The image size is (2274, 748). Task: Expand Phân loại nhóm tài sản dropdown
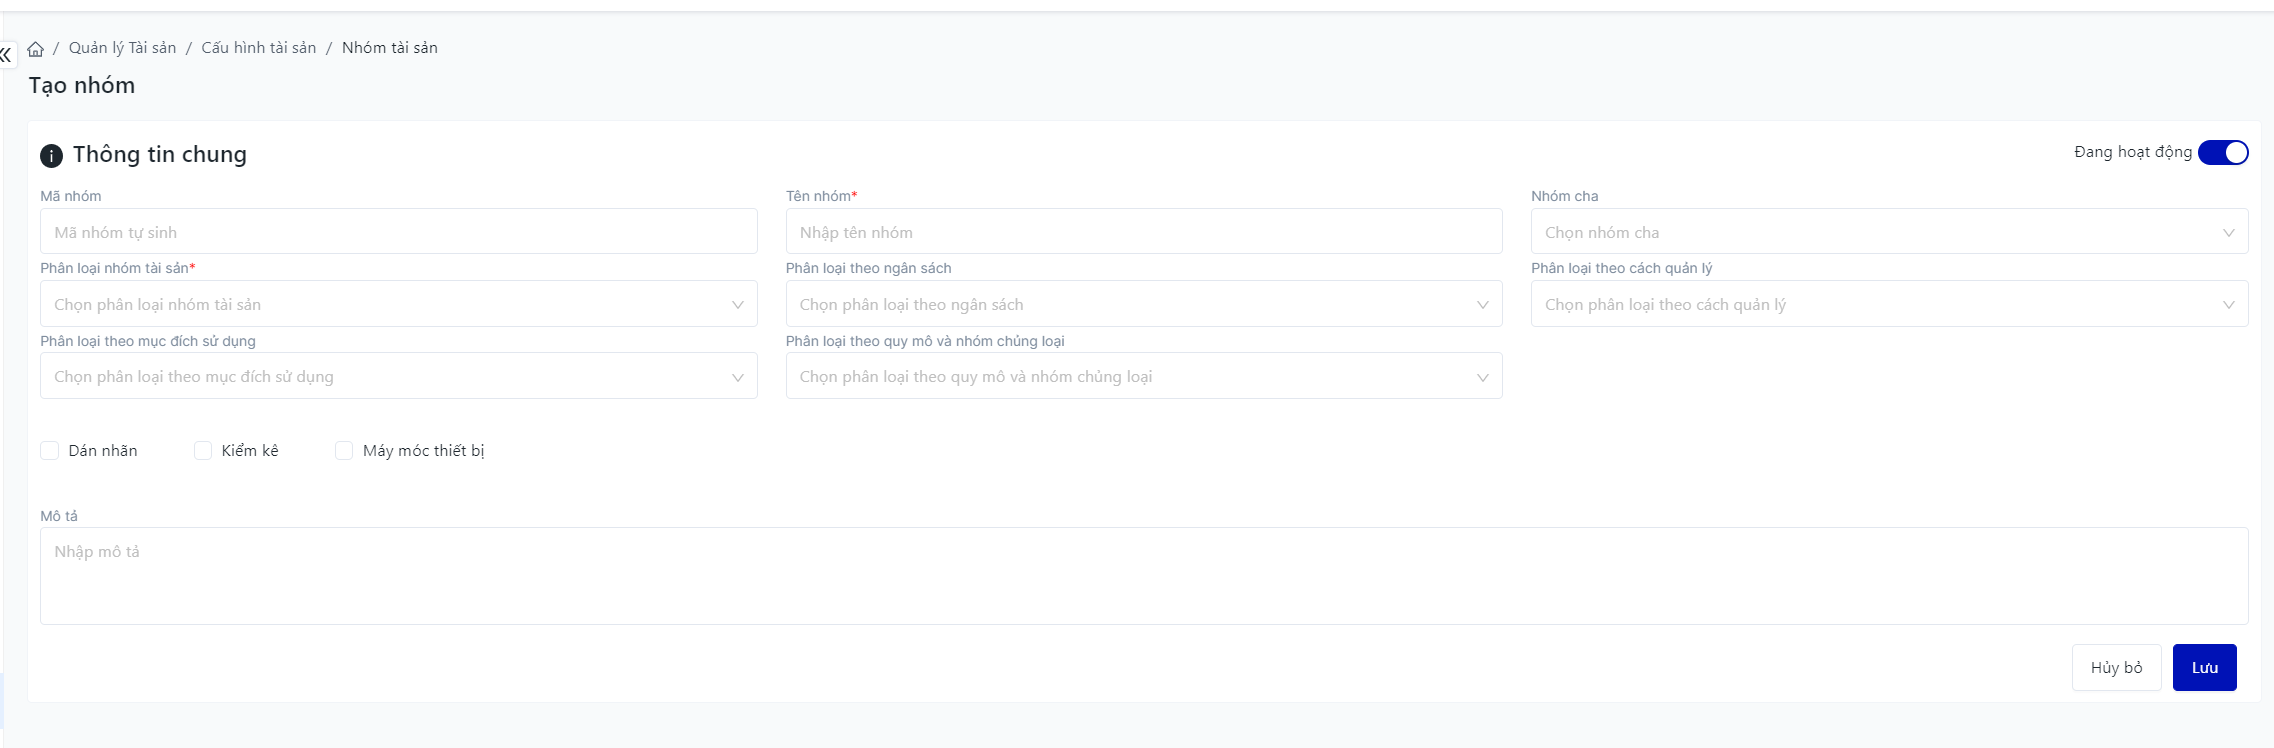point(398,304)
